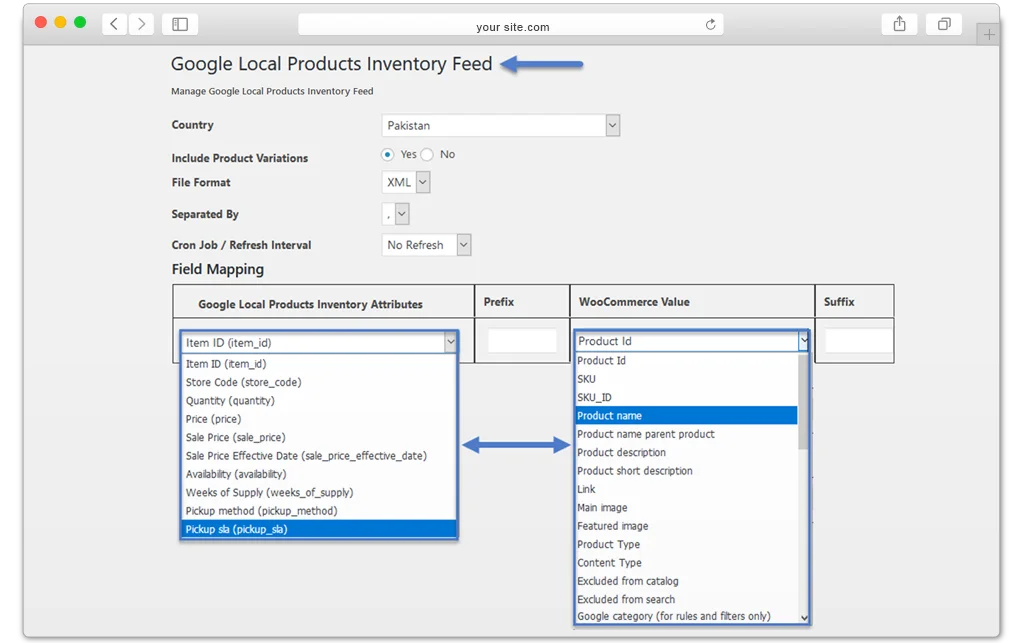Toggle the browser sidebar icon
This screenshot has height=643, width=1024.
[180, 25]
